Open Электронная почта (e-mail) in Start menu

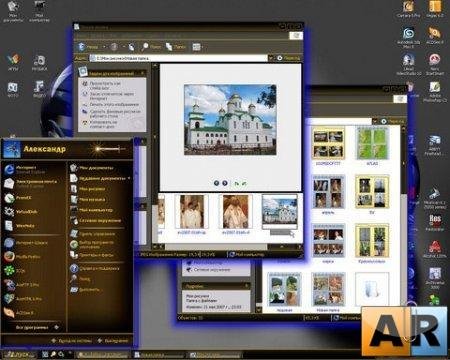(x=32, y=183)
